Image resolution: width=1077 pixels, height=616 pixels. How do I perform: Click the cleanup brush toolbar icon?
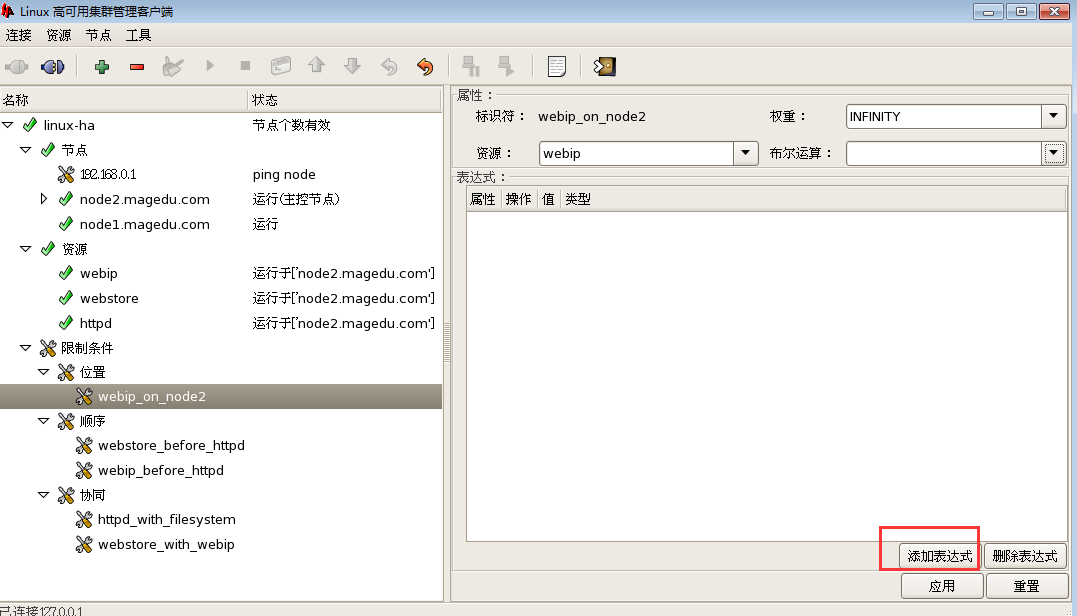[x=173, y=67]
